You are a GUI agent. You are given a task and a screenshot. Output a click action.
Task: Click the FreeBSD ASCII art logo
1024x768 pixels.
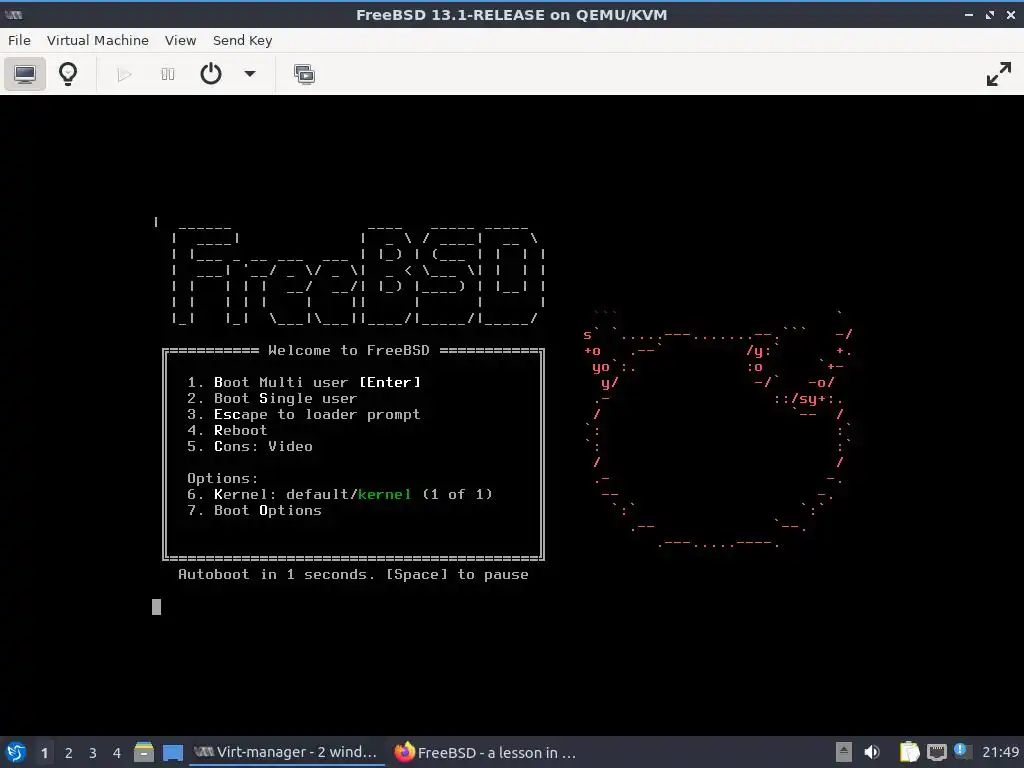pyautogui.click(x=357, y=274)
